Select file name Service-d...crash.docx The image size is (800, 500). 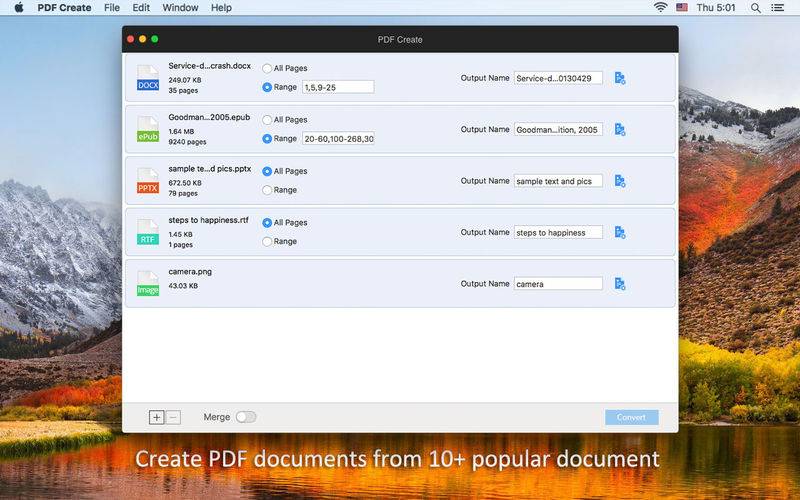[x=210, y=66]
